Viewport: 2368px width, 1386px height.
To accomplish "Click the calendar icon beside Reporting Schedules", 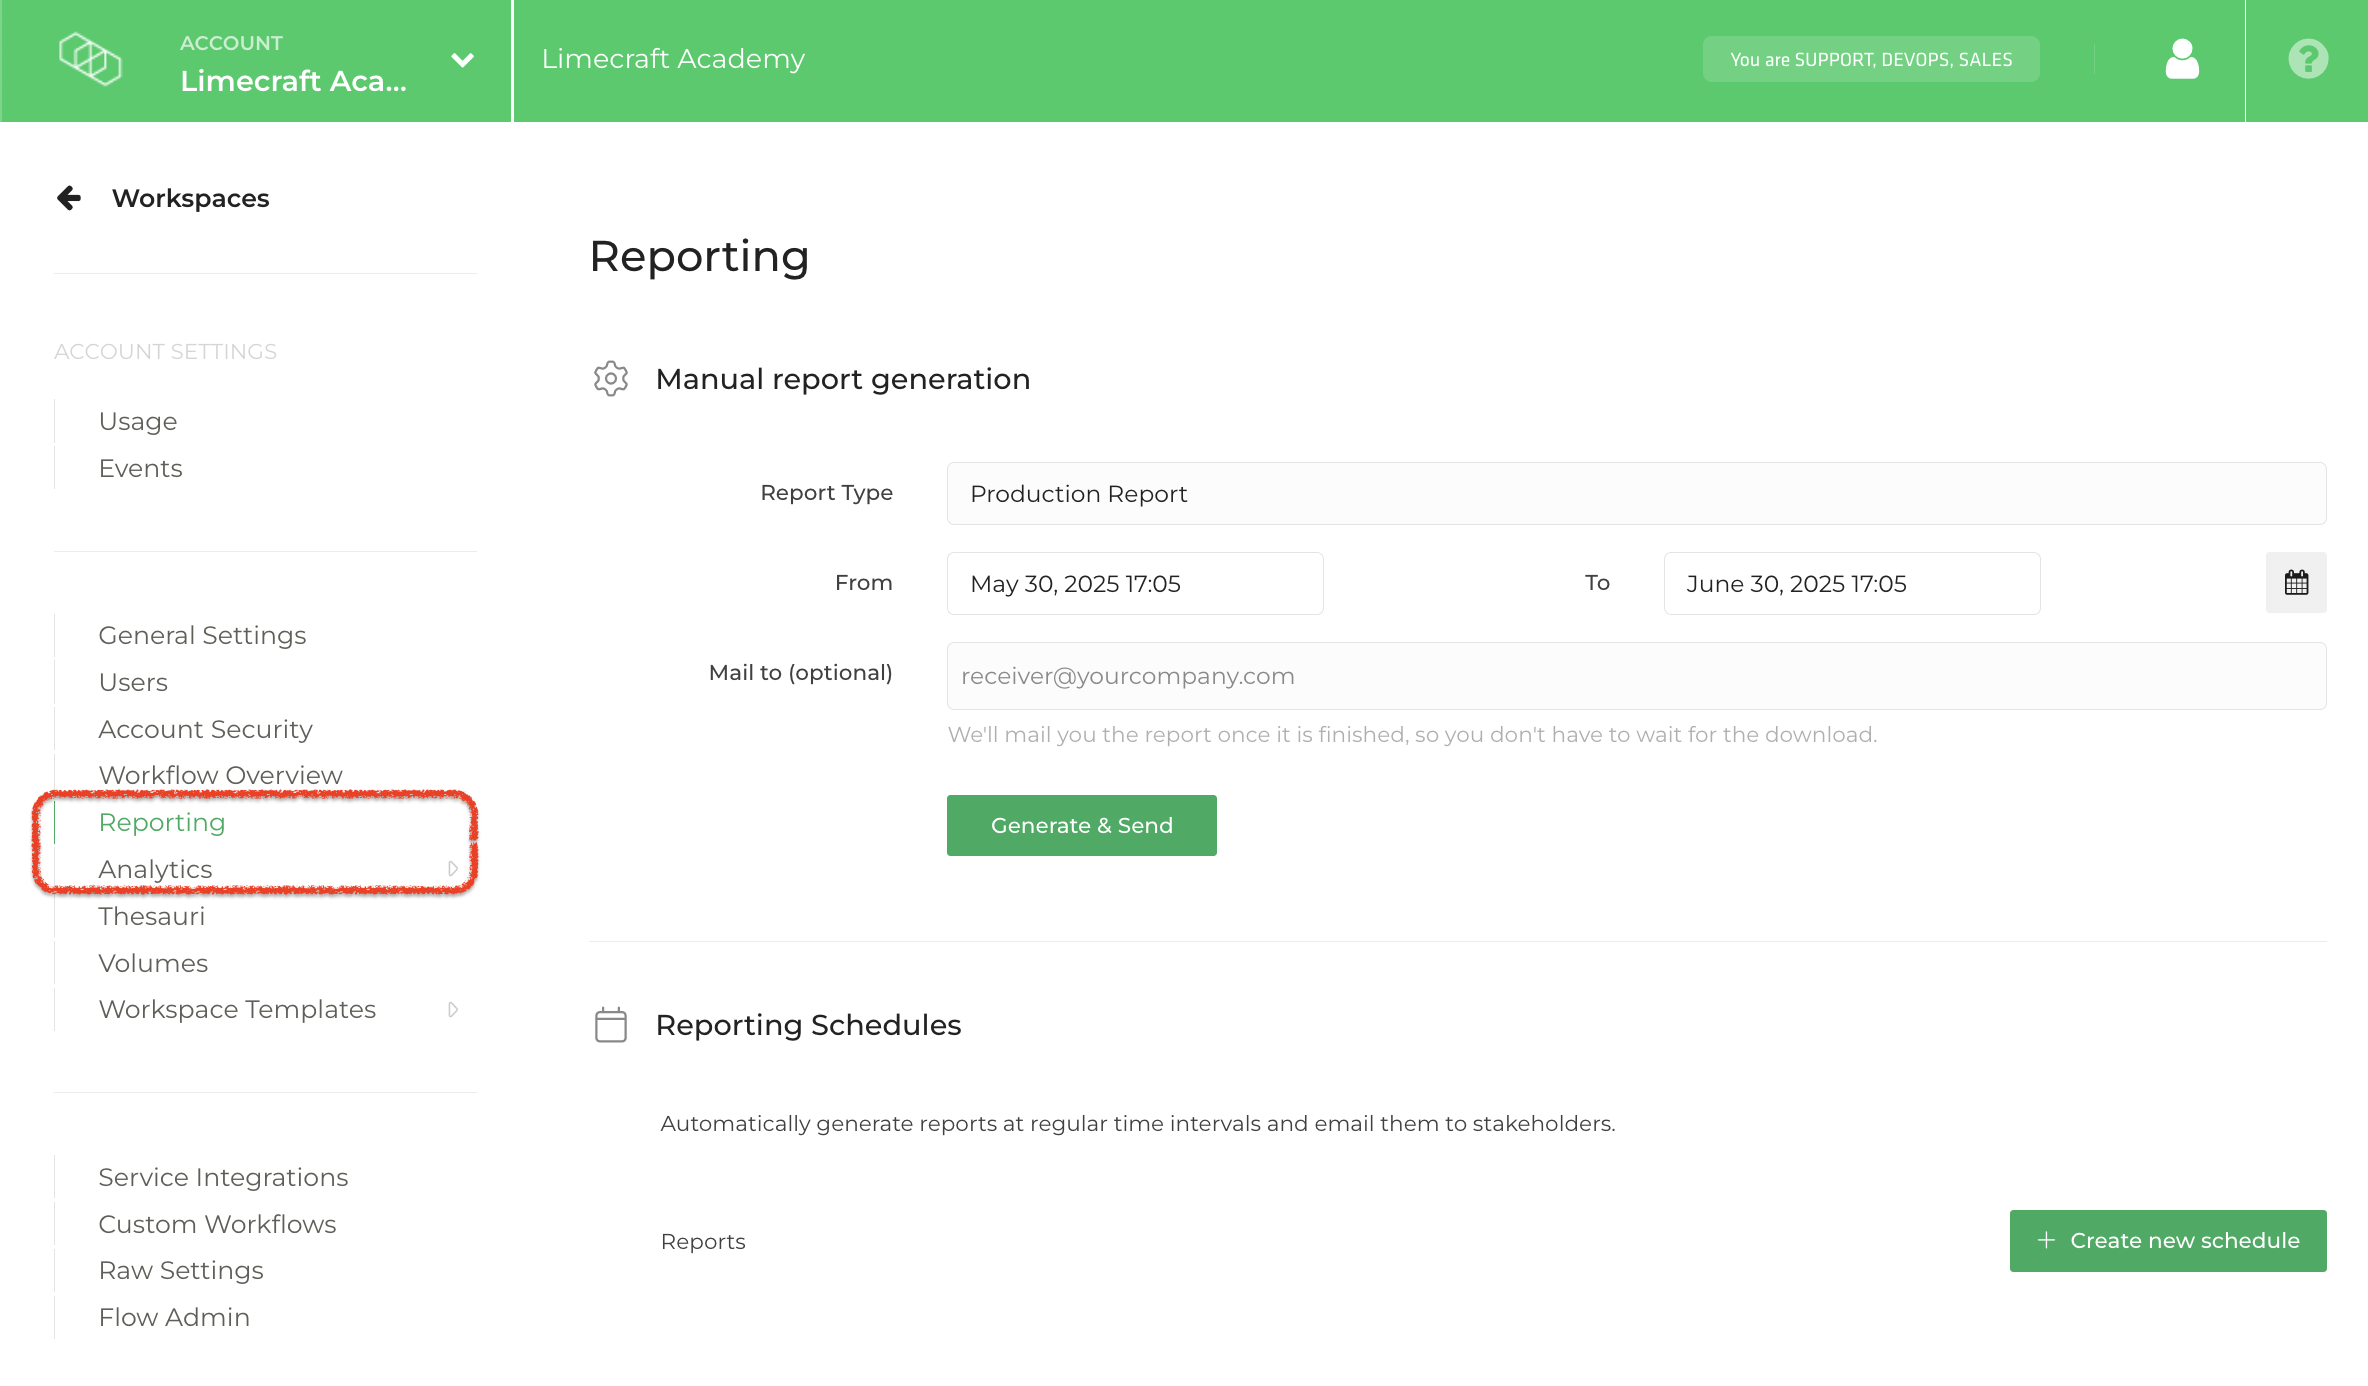I will point(610,1025).
